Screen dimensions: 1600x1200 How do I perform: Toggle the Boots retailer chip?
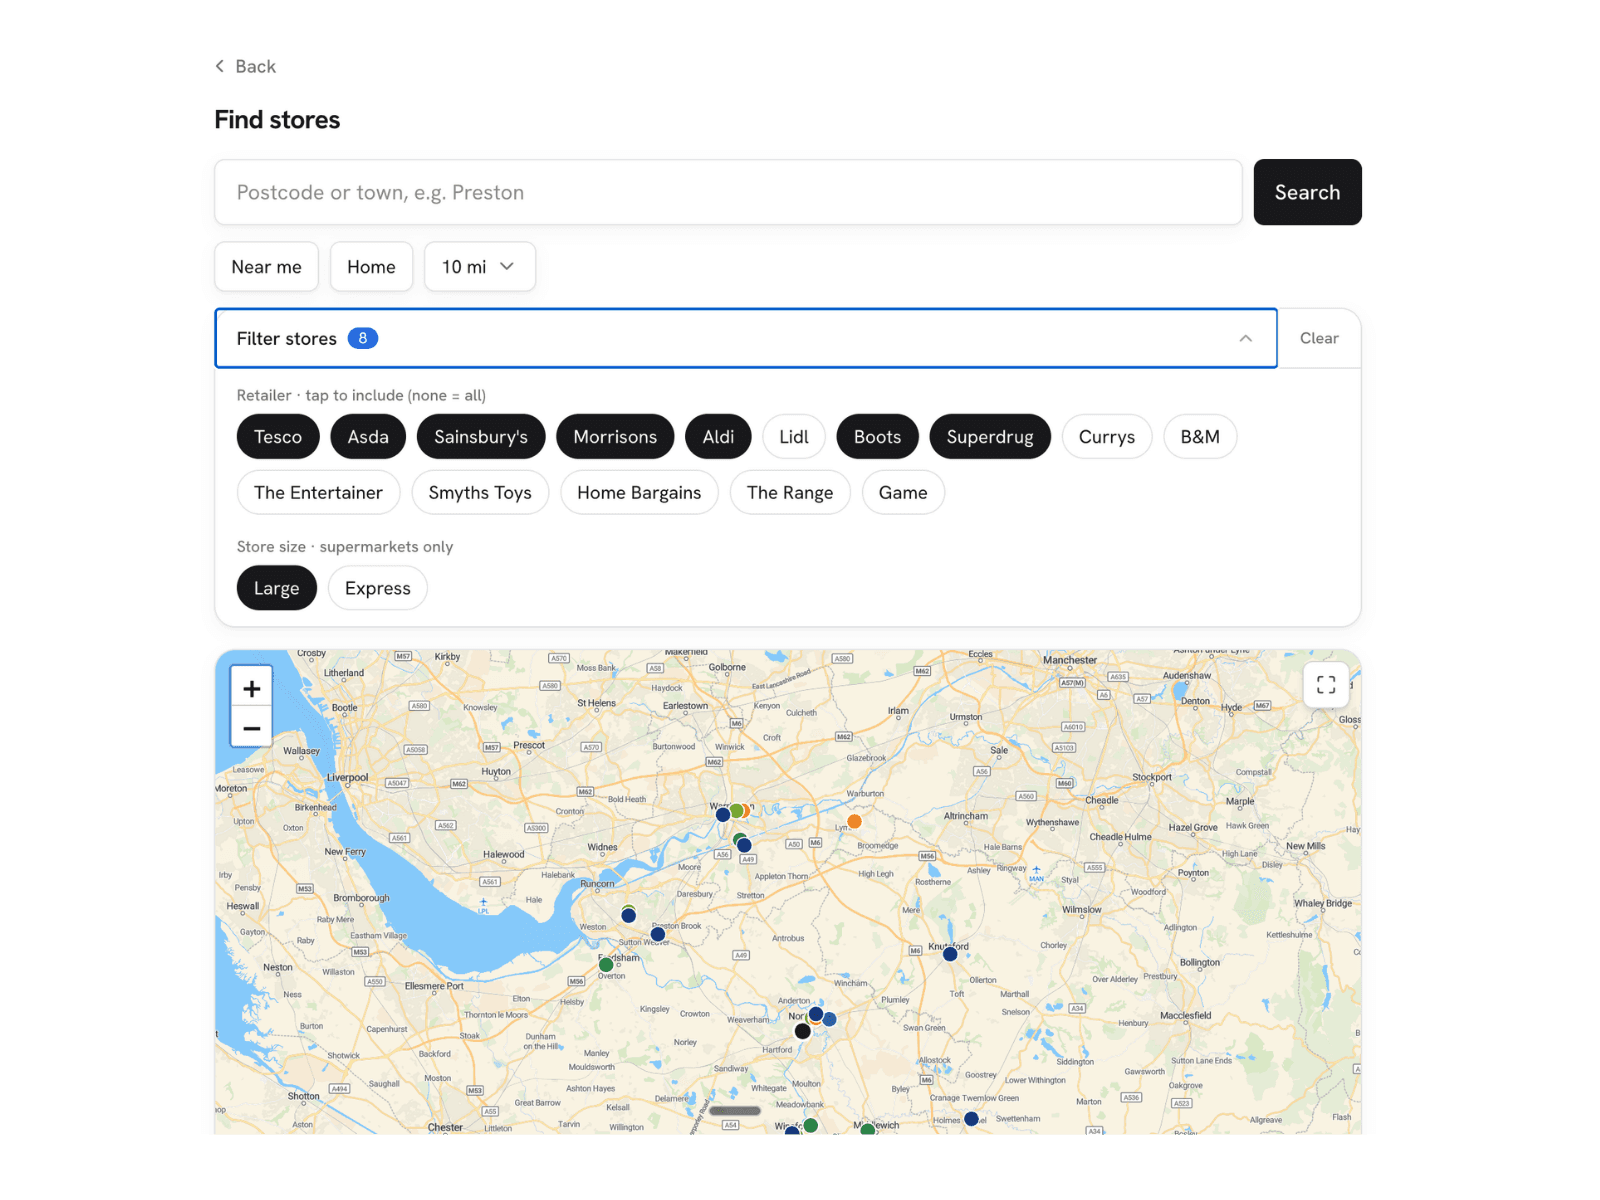pos(877,437)
